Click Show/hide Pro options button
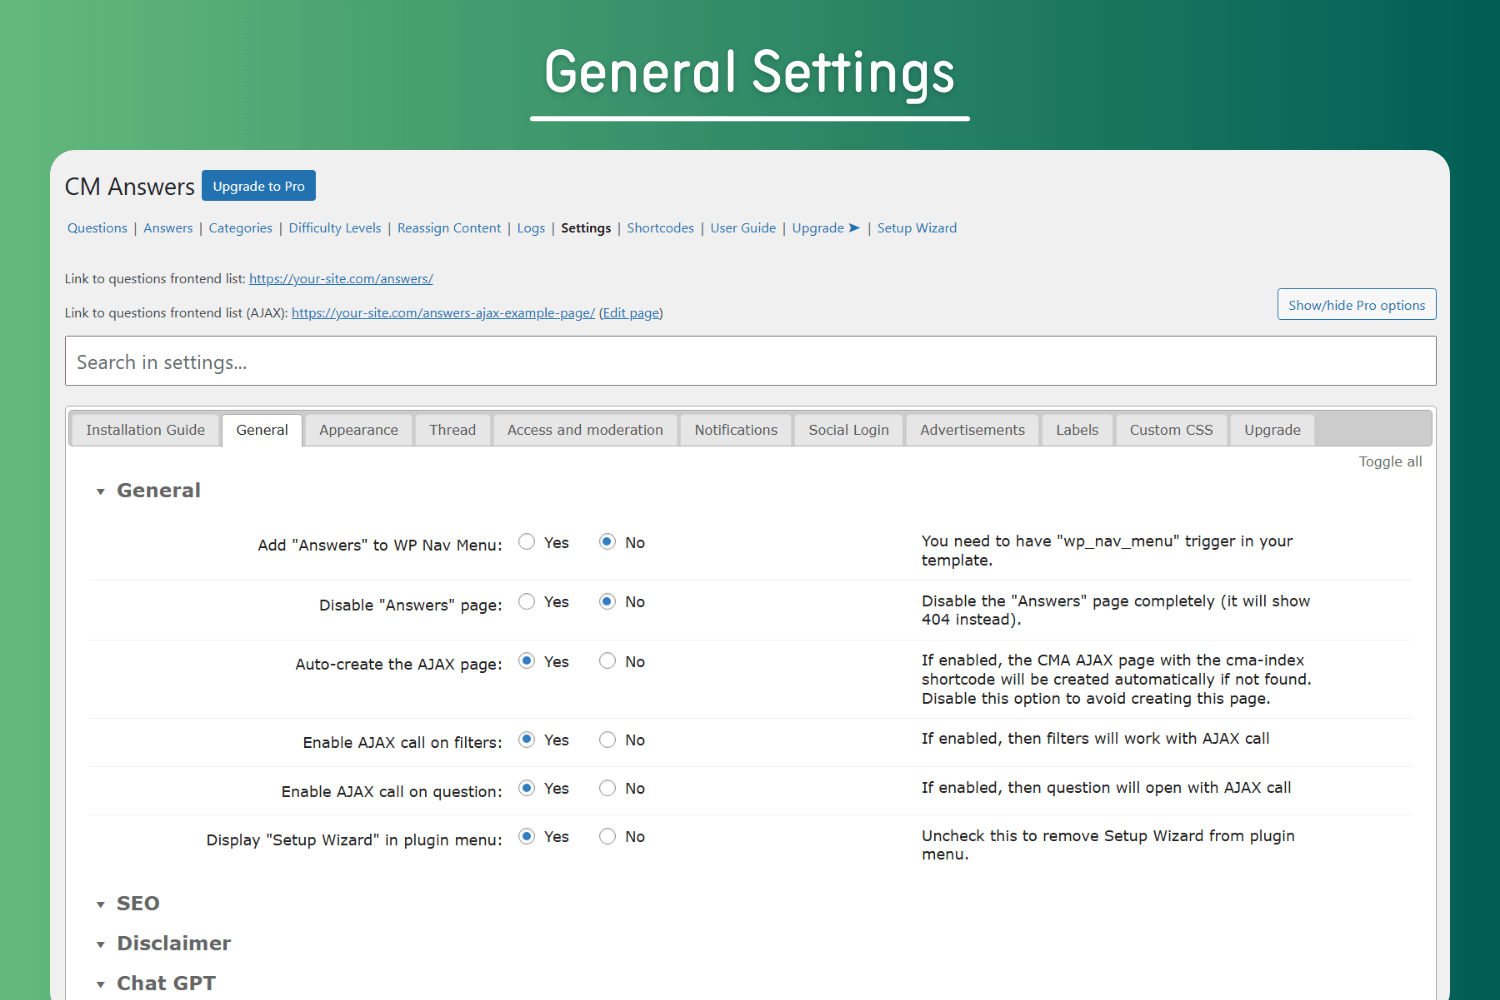 click(1356, 305)
